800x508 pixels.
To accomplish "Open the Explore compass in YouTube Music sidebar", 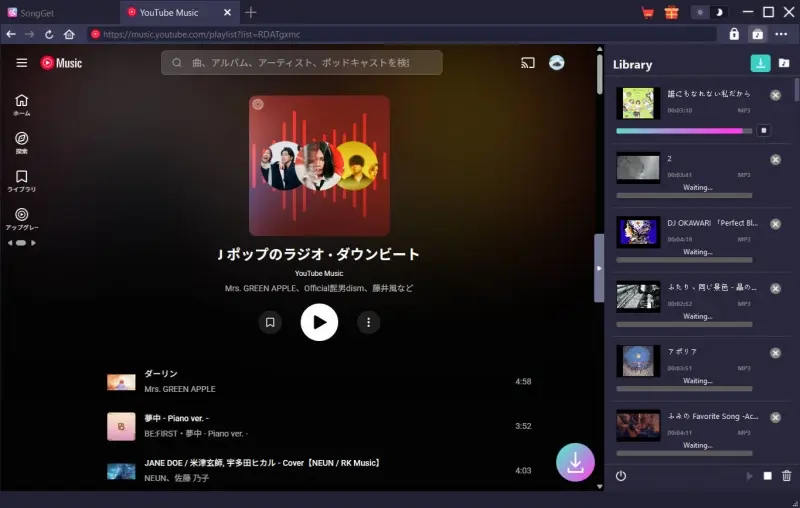I will pyautogui.click(x=21, y=138).
